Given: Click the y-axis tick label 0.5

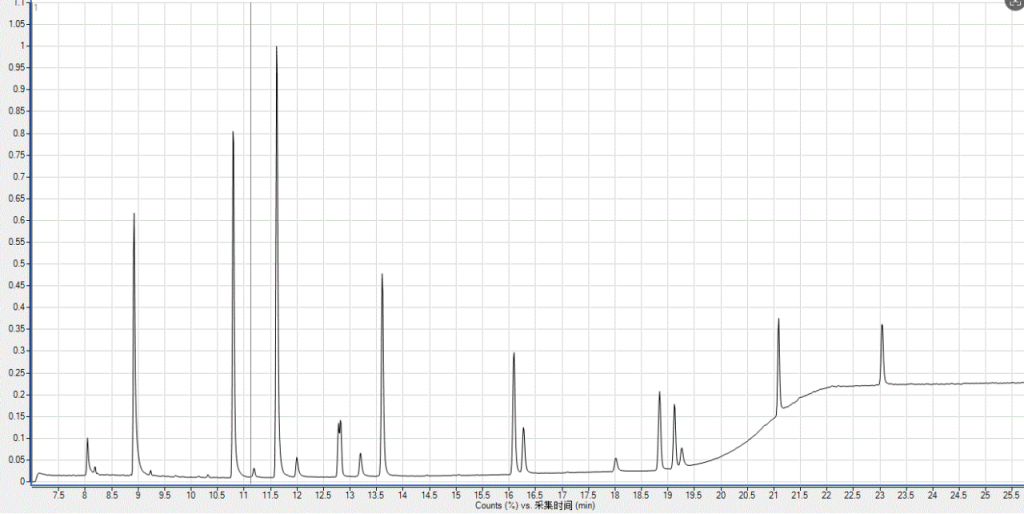Looking at the screenshot, I should click(17, 264).
